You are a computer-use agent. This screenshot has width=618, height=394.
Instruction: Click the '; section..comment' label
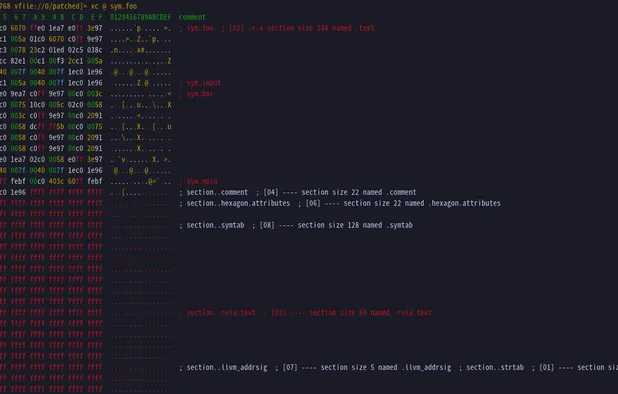click(214, 192)
